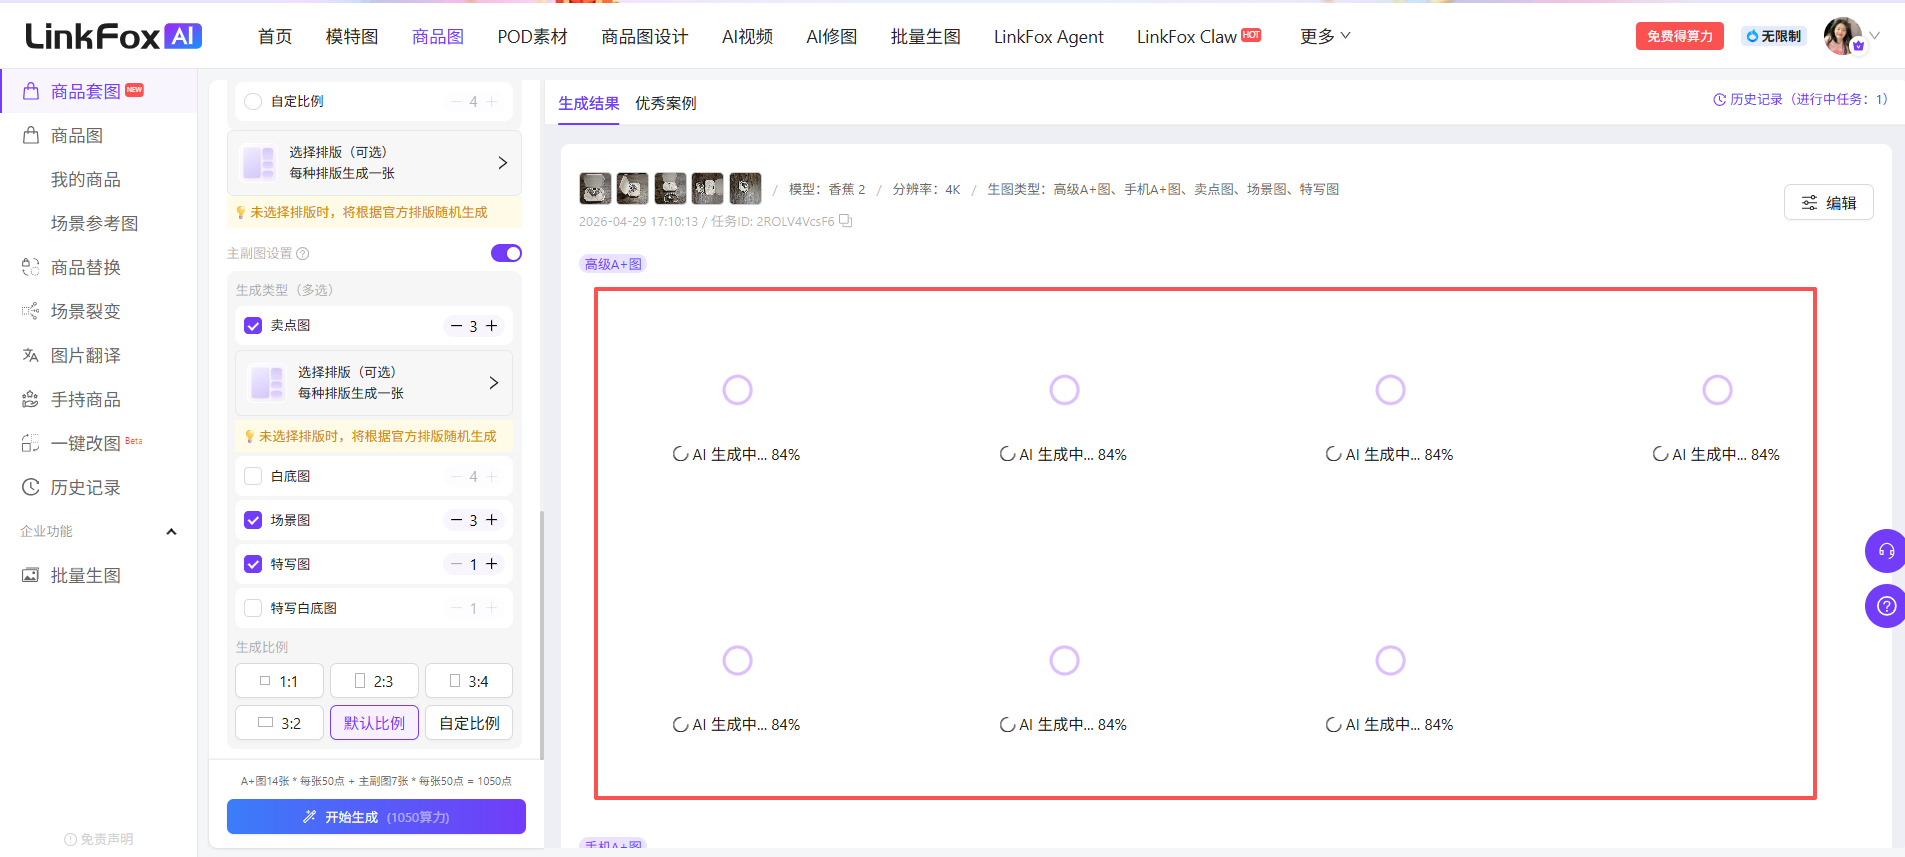1905x857 pixels.
Task: Open 选择排版 options under 卖点图
Action: pos(374,383)
